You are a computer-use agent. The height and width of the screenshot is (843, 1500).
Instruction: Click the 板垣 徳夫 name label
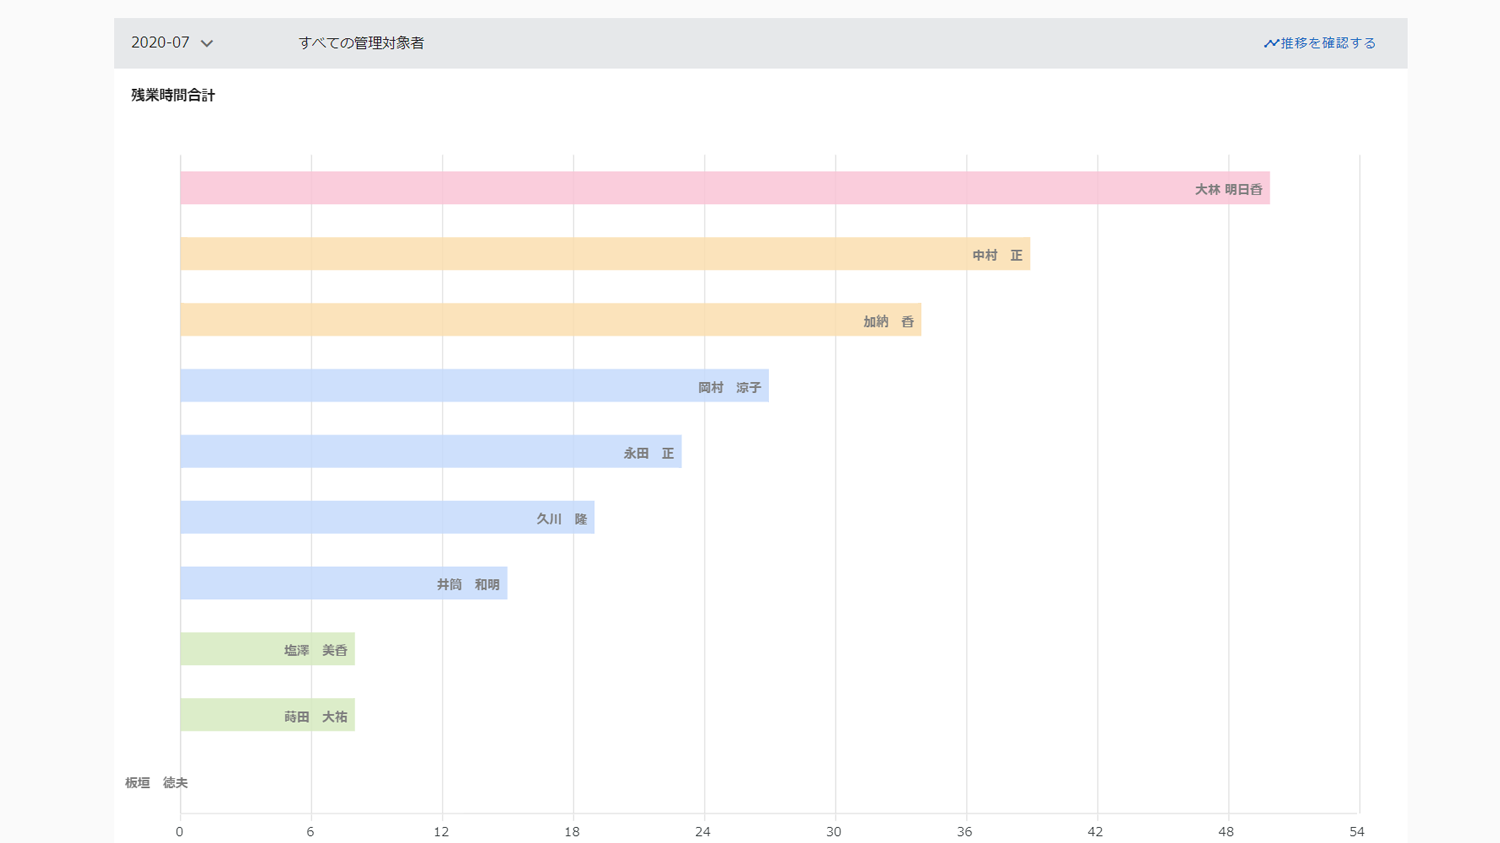click(156, 783)
